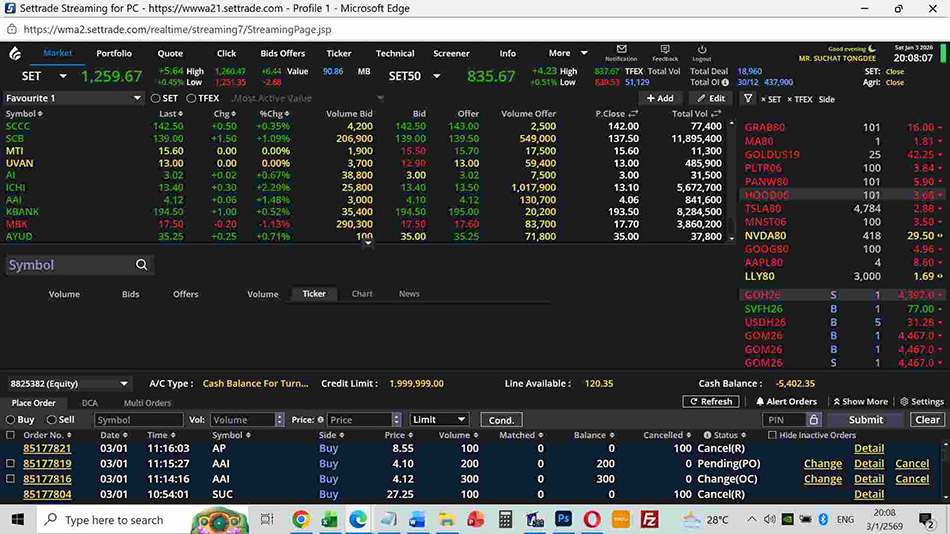Click the PIN lock icon

click(814, 420)
